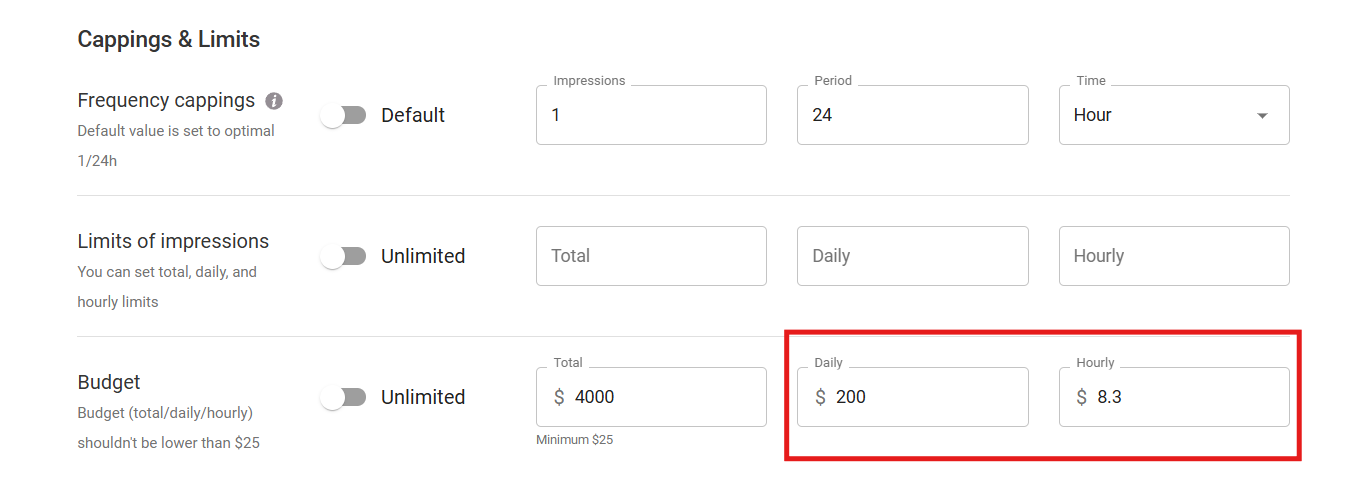The image size is (1366, 485).
Task: Click the budget minimum description under Budget
Action: [x=168, y=427]
